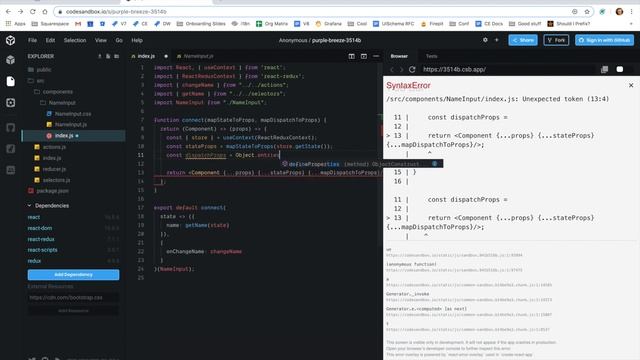Click the CodeSandbox logo icon
The height and width of the screenshot is (360, 640).
pos(11,40)
